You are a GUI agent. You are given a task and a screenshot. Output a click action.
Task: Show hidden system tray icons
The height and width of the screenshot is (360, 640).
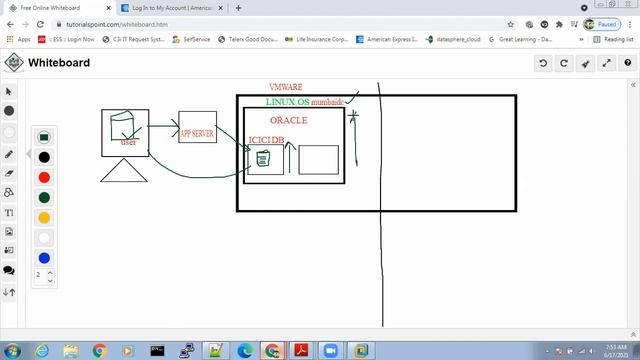point(547,351)
